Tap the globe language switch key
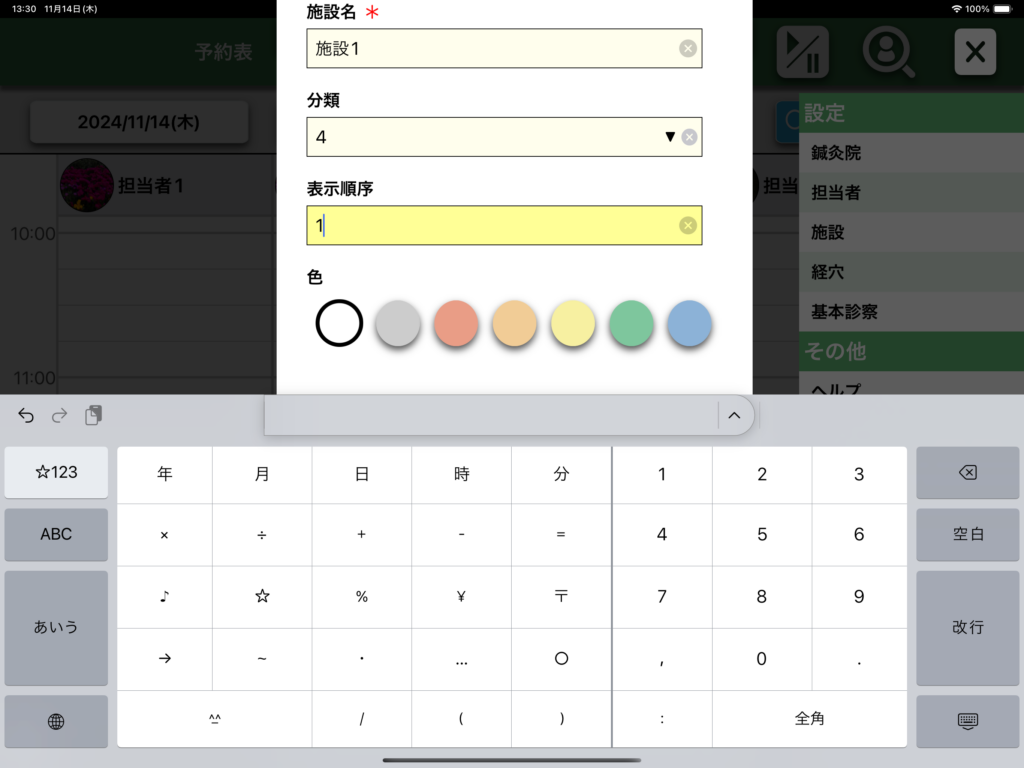 click(56, 721)
